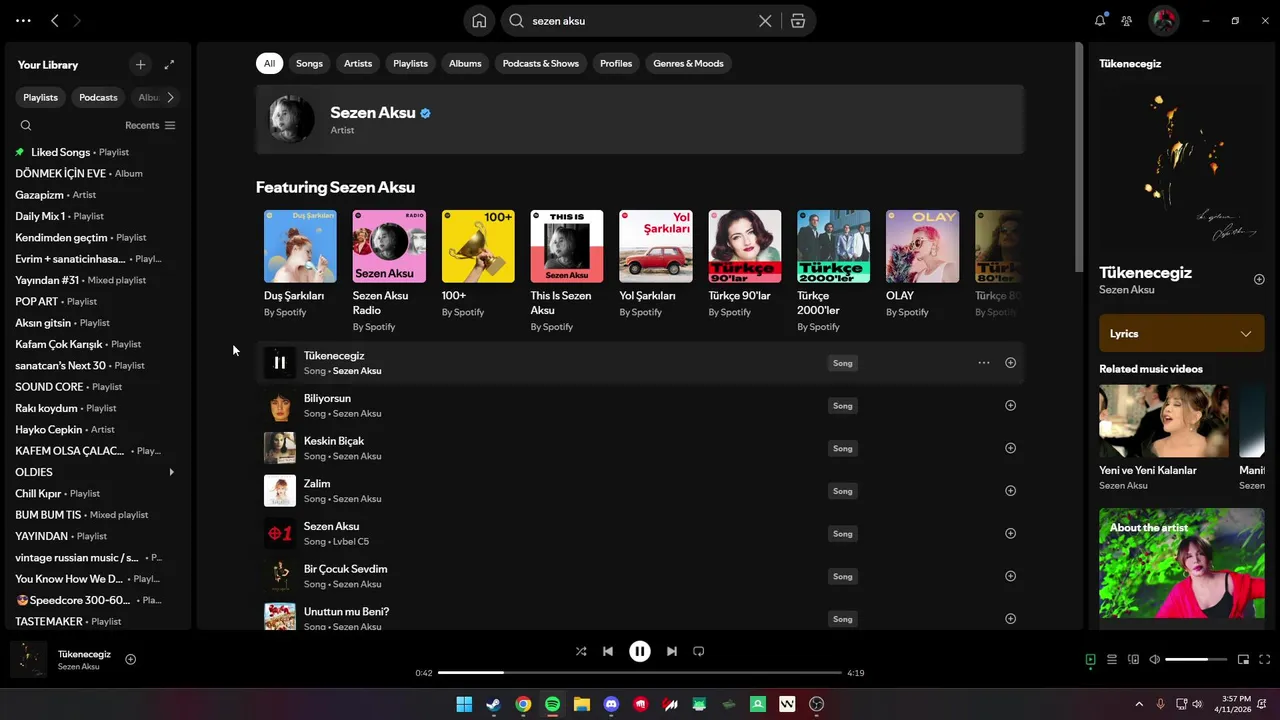The width and height of the screenshot is (1280, 720).
Task: Switch to the Albums tab
Action: (465, 63)
